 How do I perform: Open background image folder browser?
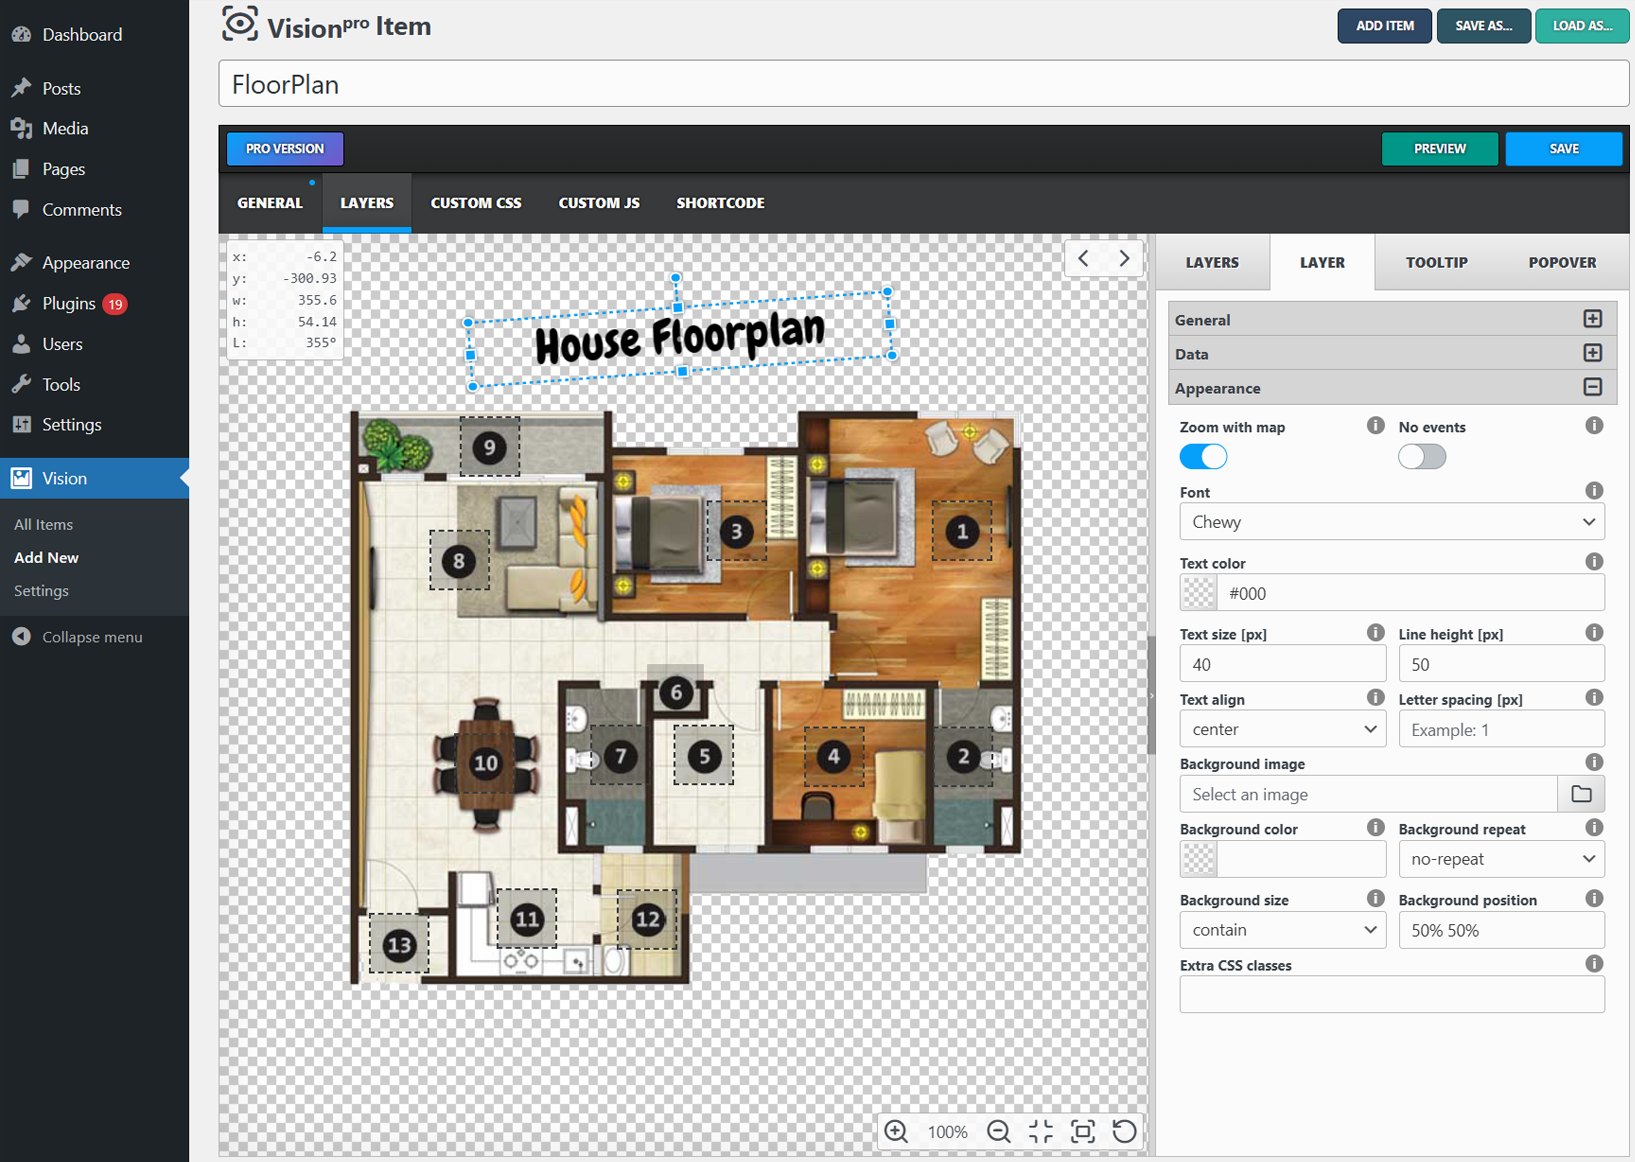coord(1581,794)
